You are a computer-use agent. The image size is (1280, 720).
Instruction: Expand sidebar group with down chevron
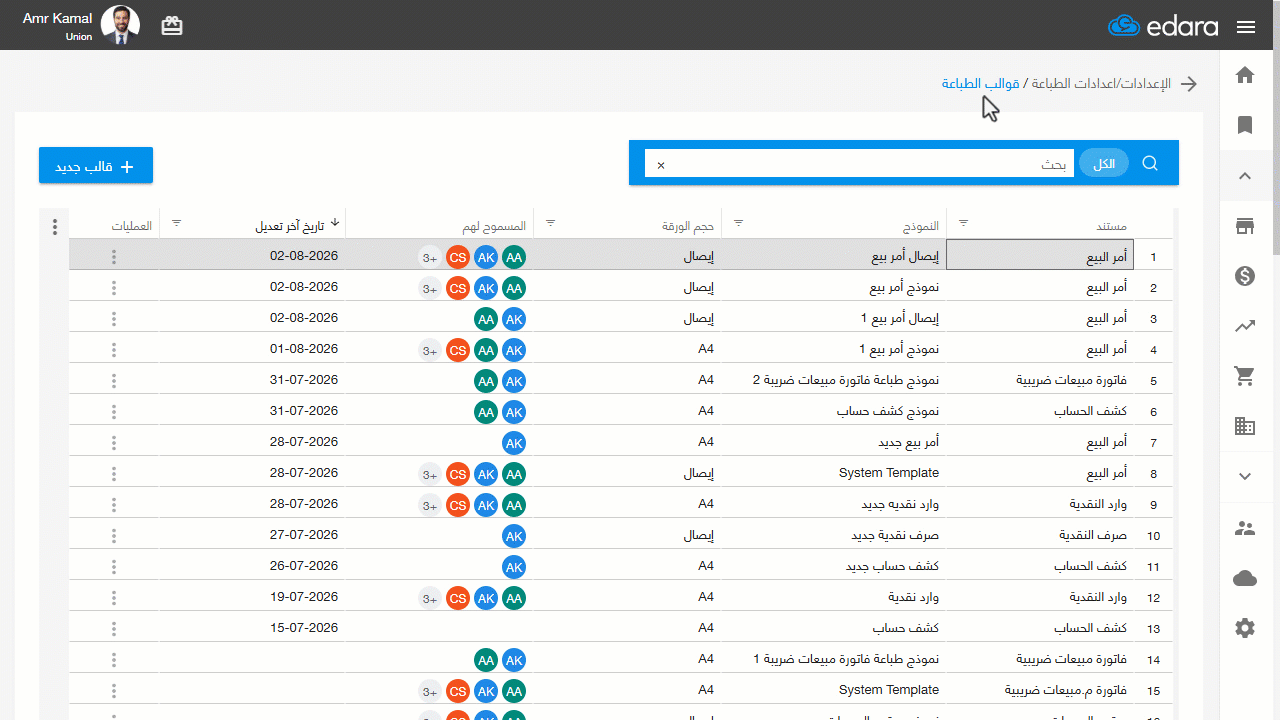tap(1245, 476)
